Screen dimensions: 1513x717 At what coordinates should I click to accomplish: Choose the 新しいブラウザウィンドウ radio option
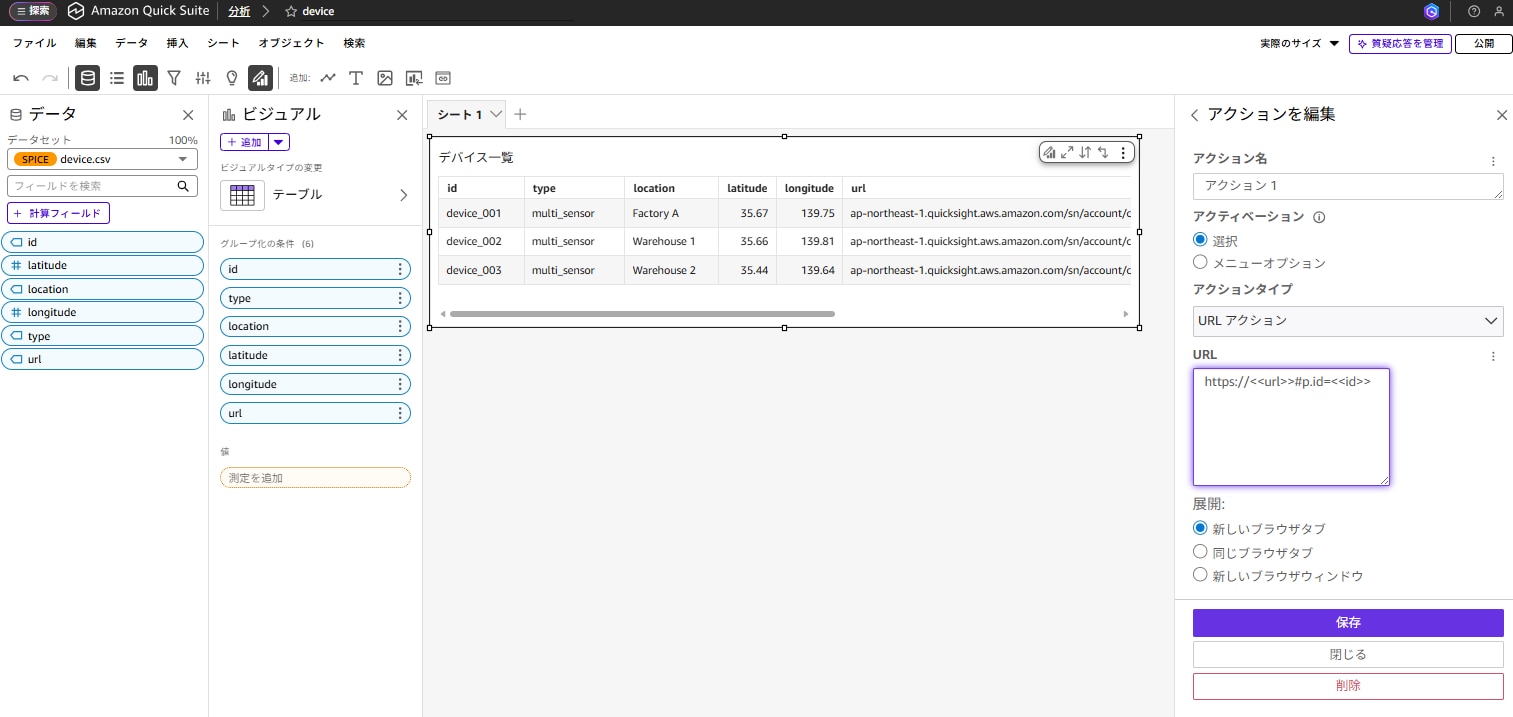(x=1200, y=575)
